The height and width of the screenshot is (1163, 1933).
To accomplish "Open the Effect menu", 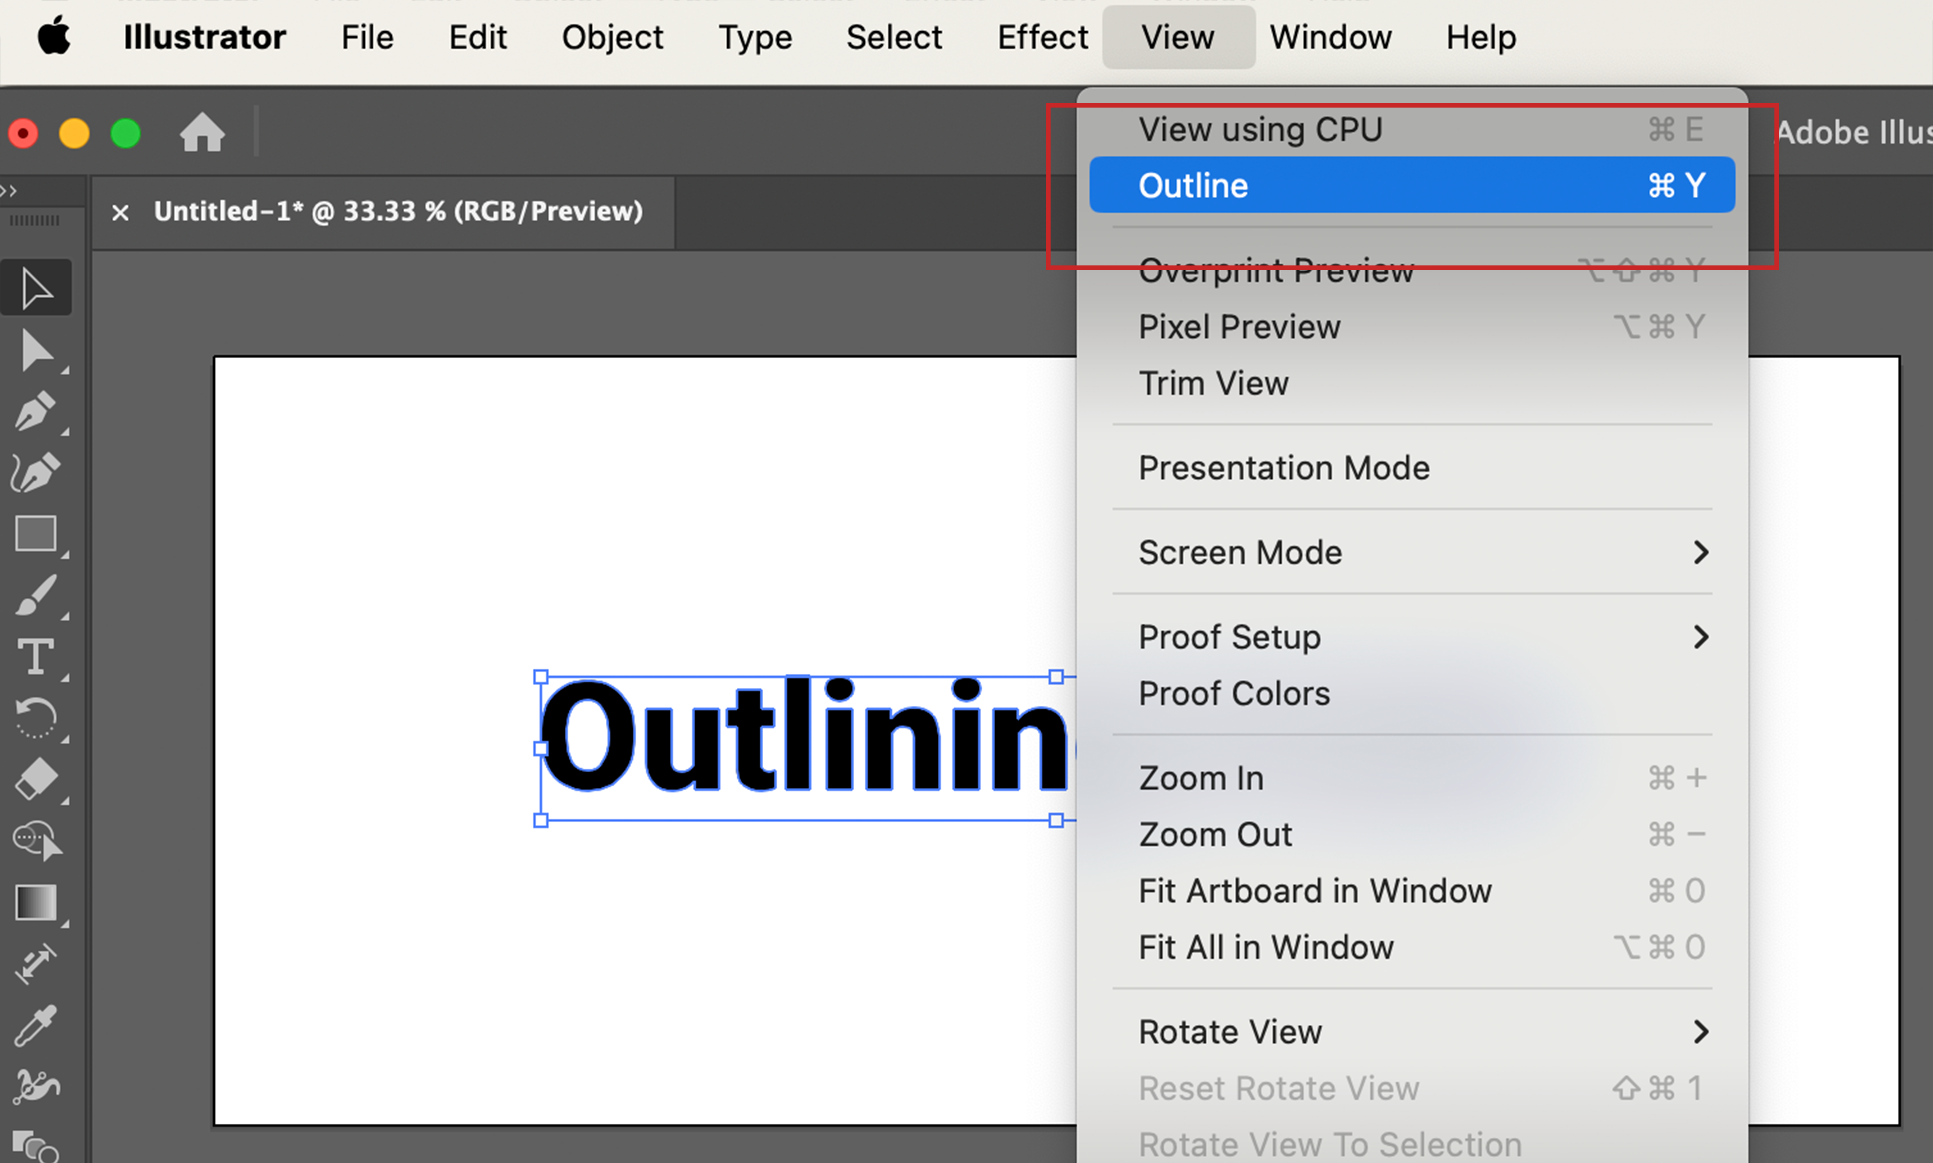I will [1042, 38].
